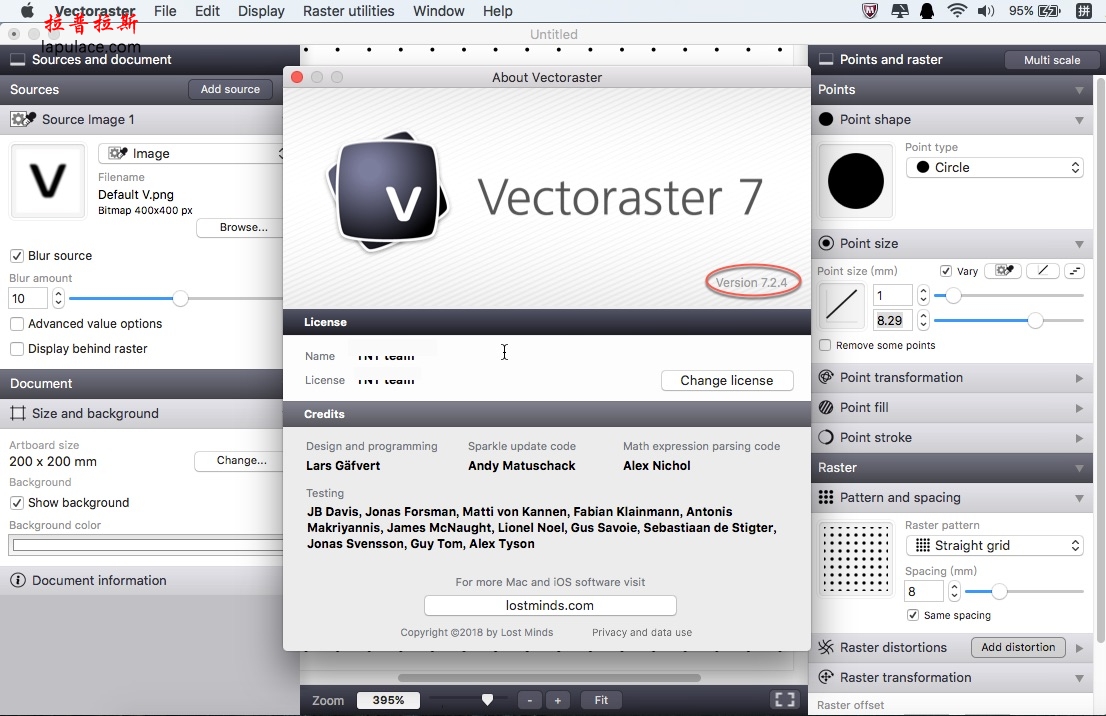The height and width of the screenshot is (716, 1106).
Task: Collapse the Points section arrow
Action: click(x=1079, y=90)
